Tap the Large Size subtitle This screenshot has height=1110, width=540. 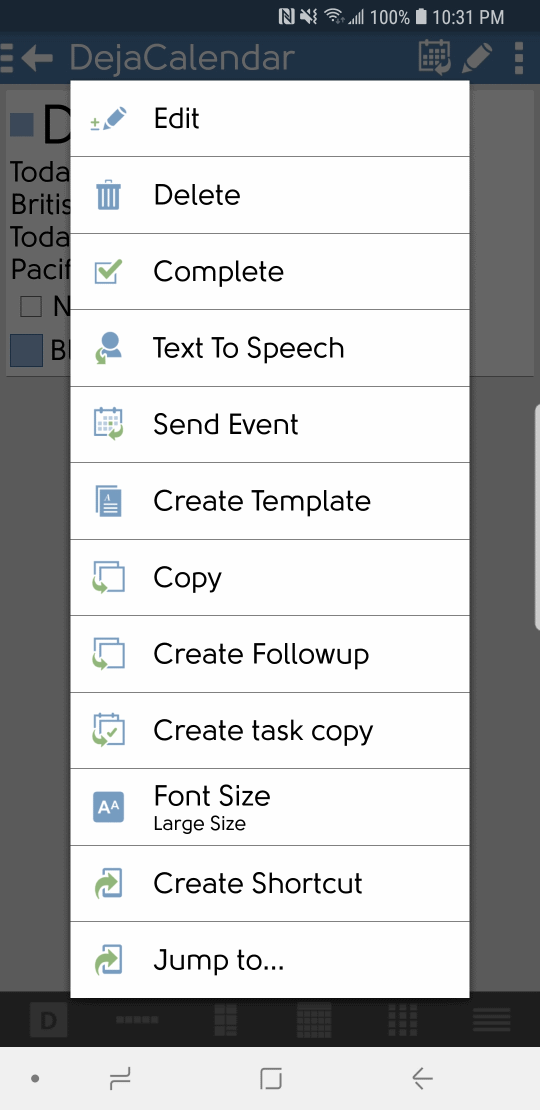200,824
